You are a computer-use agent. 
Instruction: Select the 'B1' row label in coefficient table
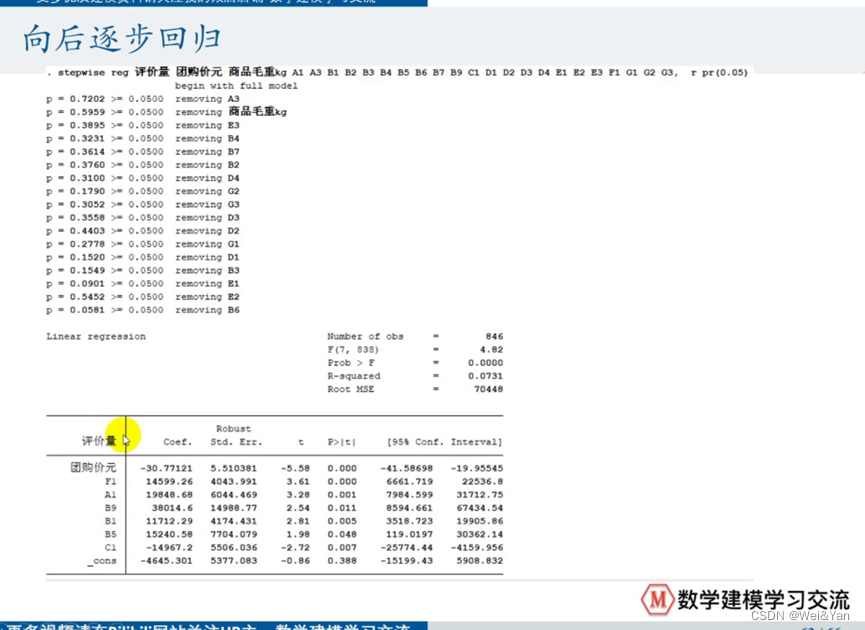[111, 521]
